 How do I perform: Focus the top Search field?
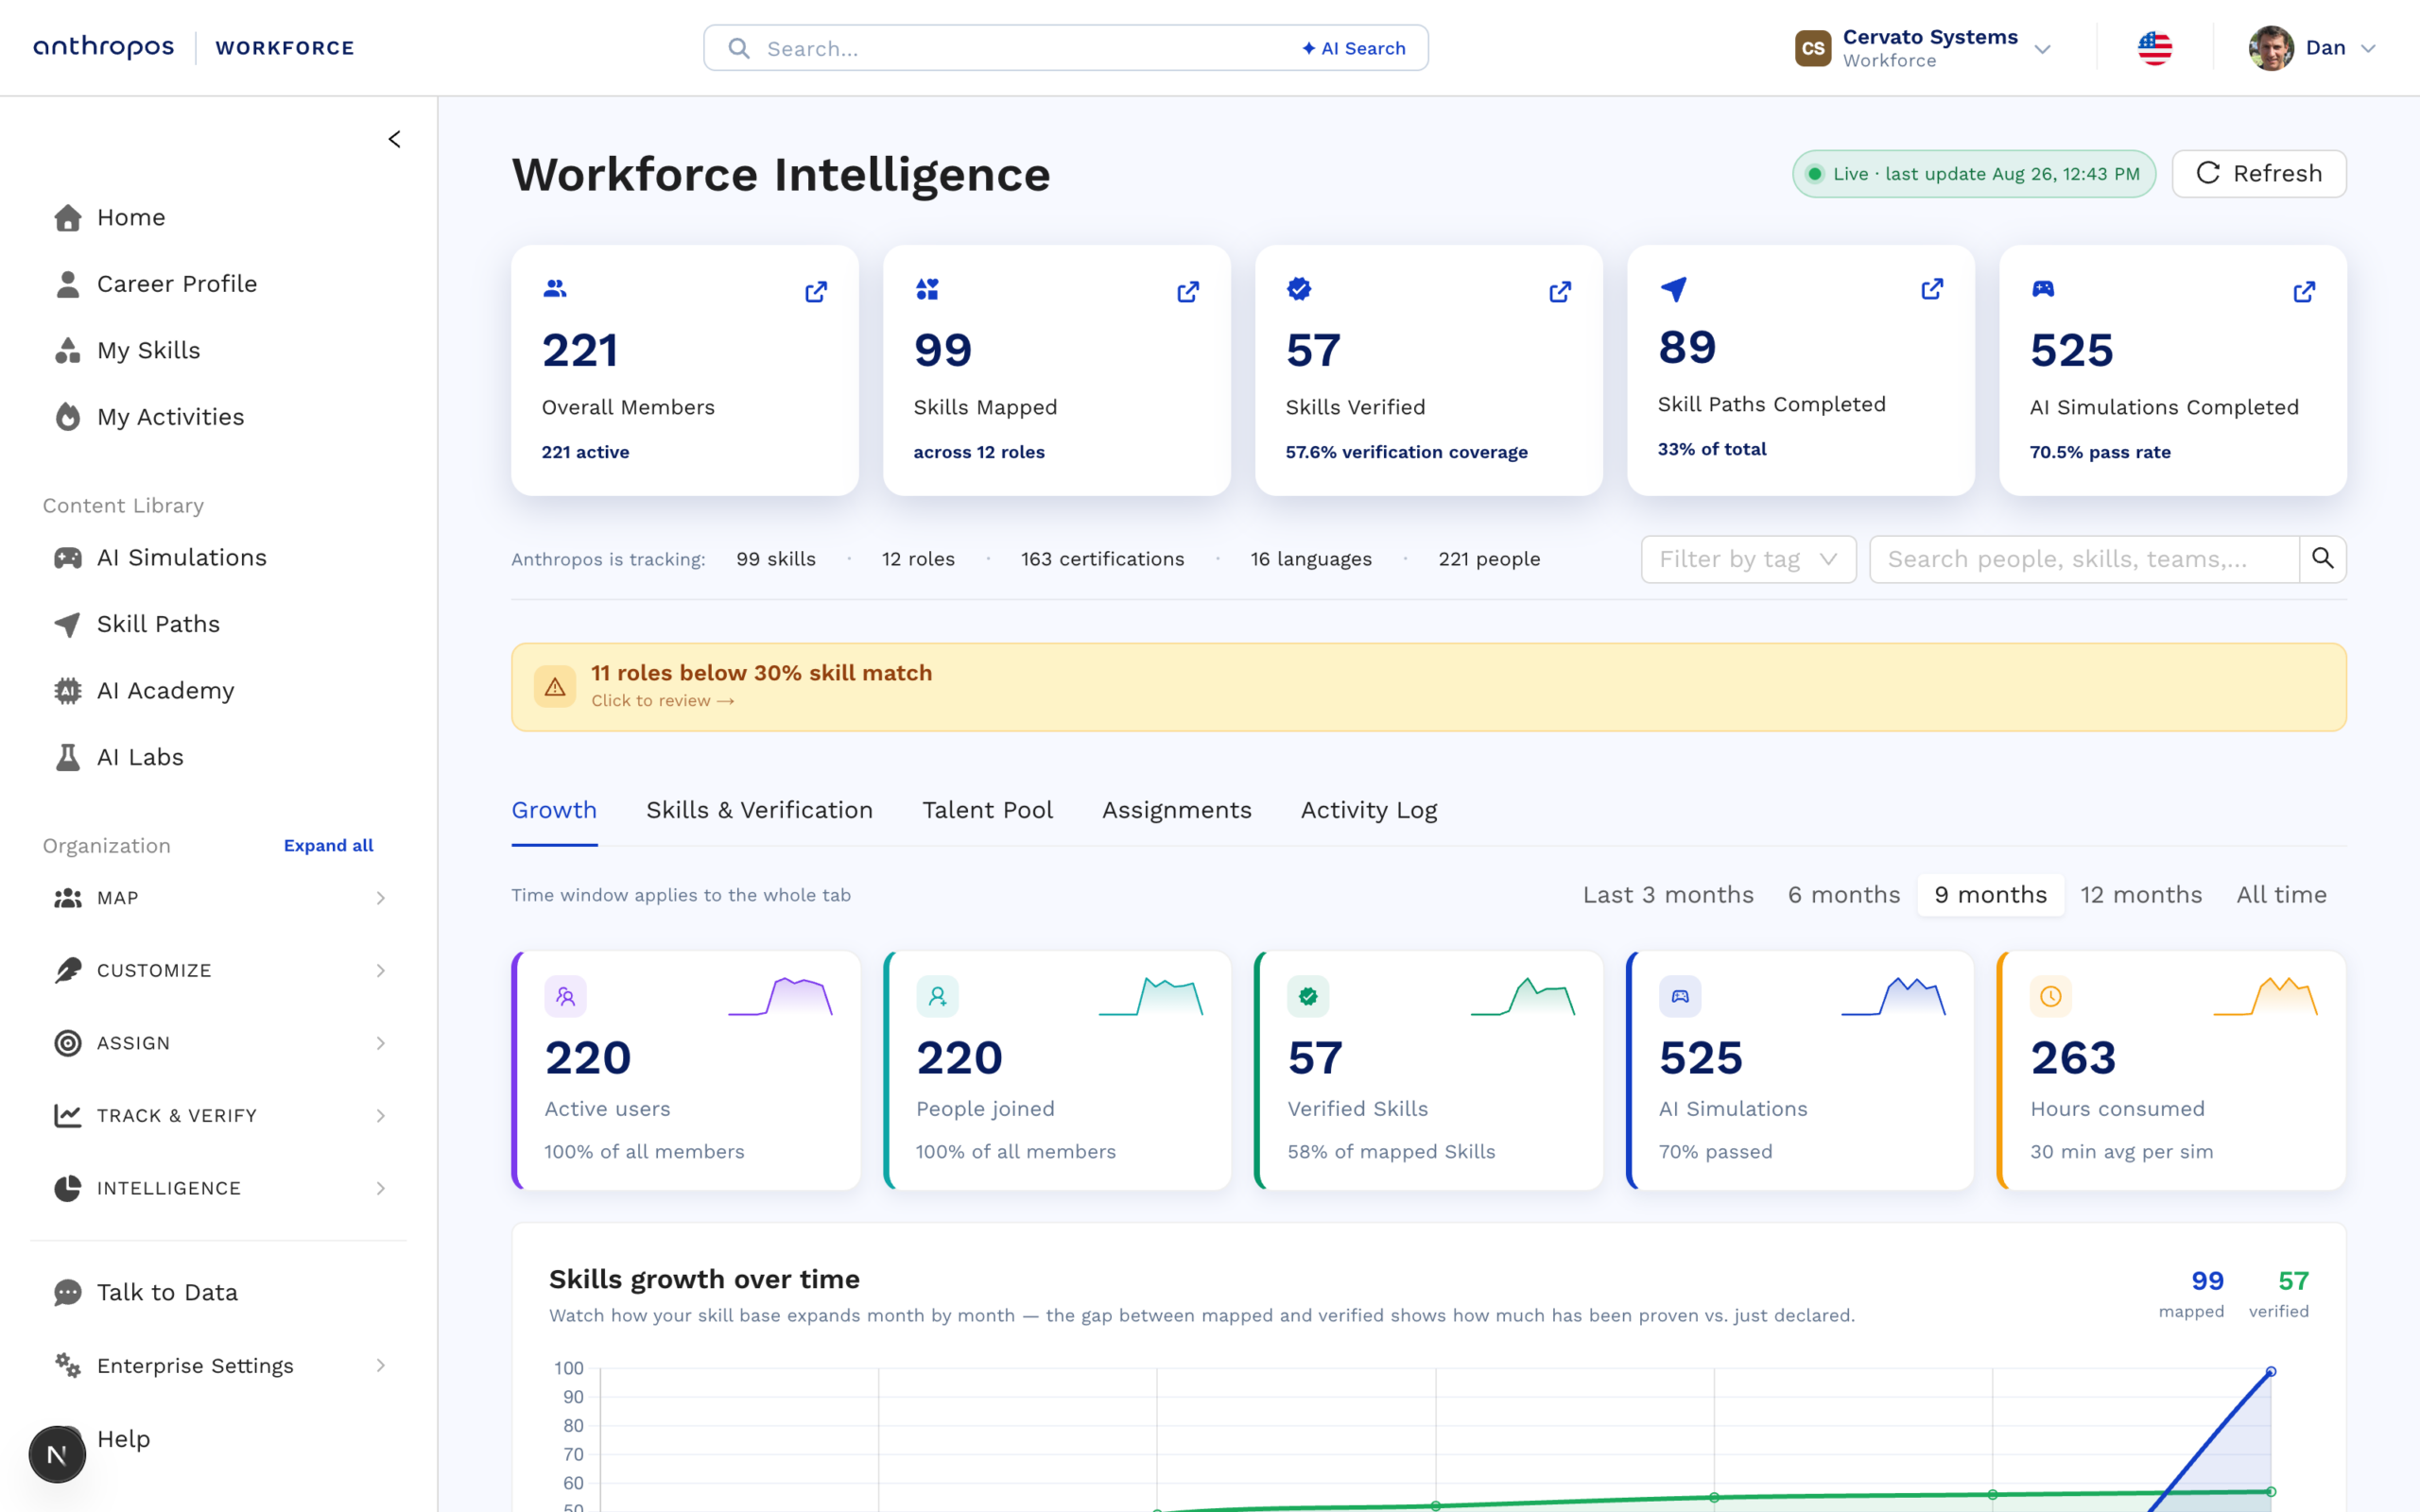click(1065, 48)
